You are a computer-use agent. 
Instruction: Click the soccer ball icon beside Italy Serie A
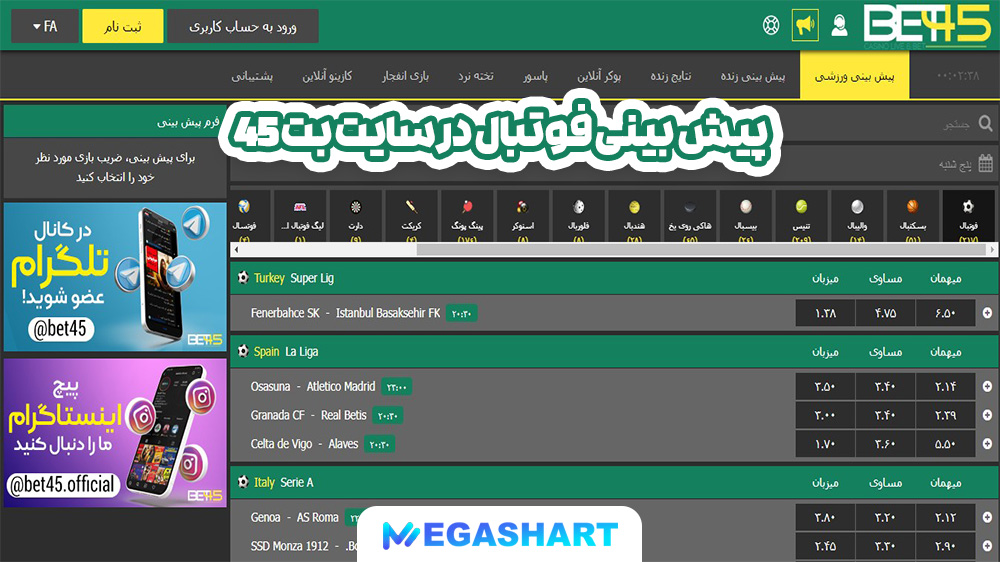[243, 482]
